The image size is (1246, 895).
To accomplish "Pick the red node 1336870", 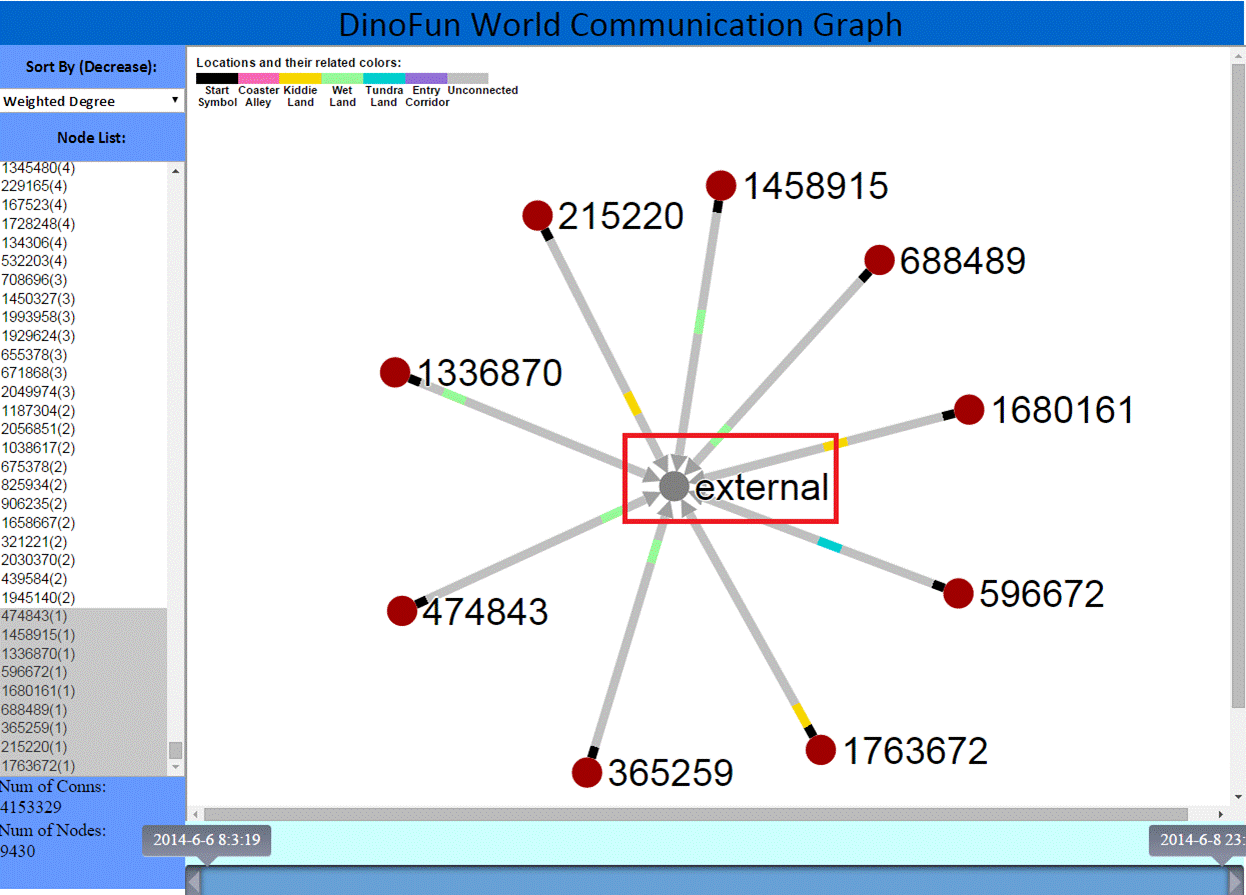I will pyautogui.click(x=396, y=373).
